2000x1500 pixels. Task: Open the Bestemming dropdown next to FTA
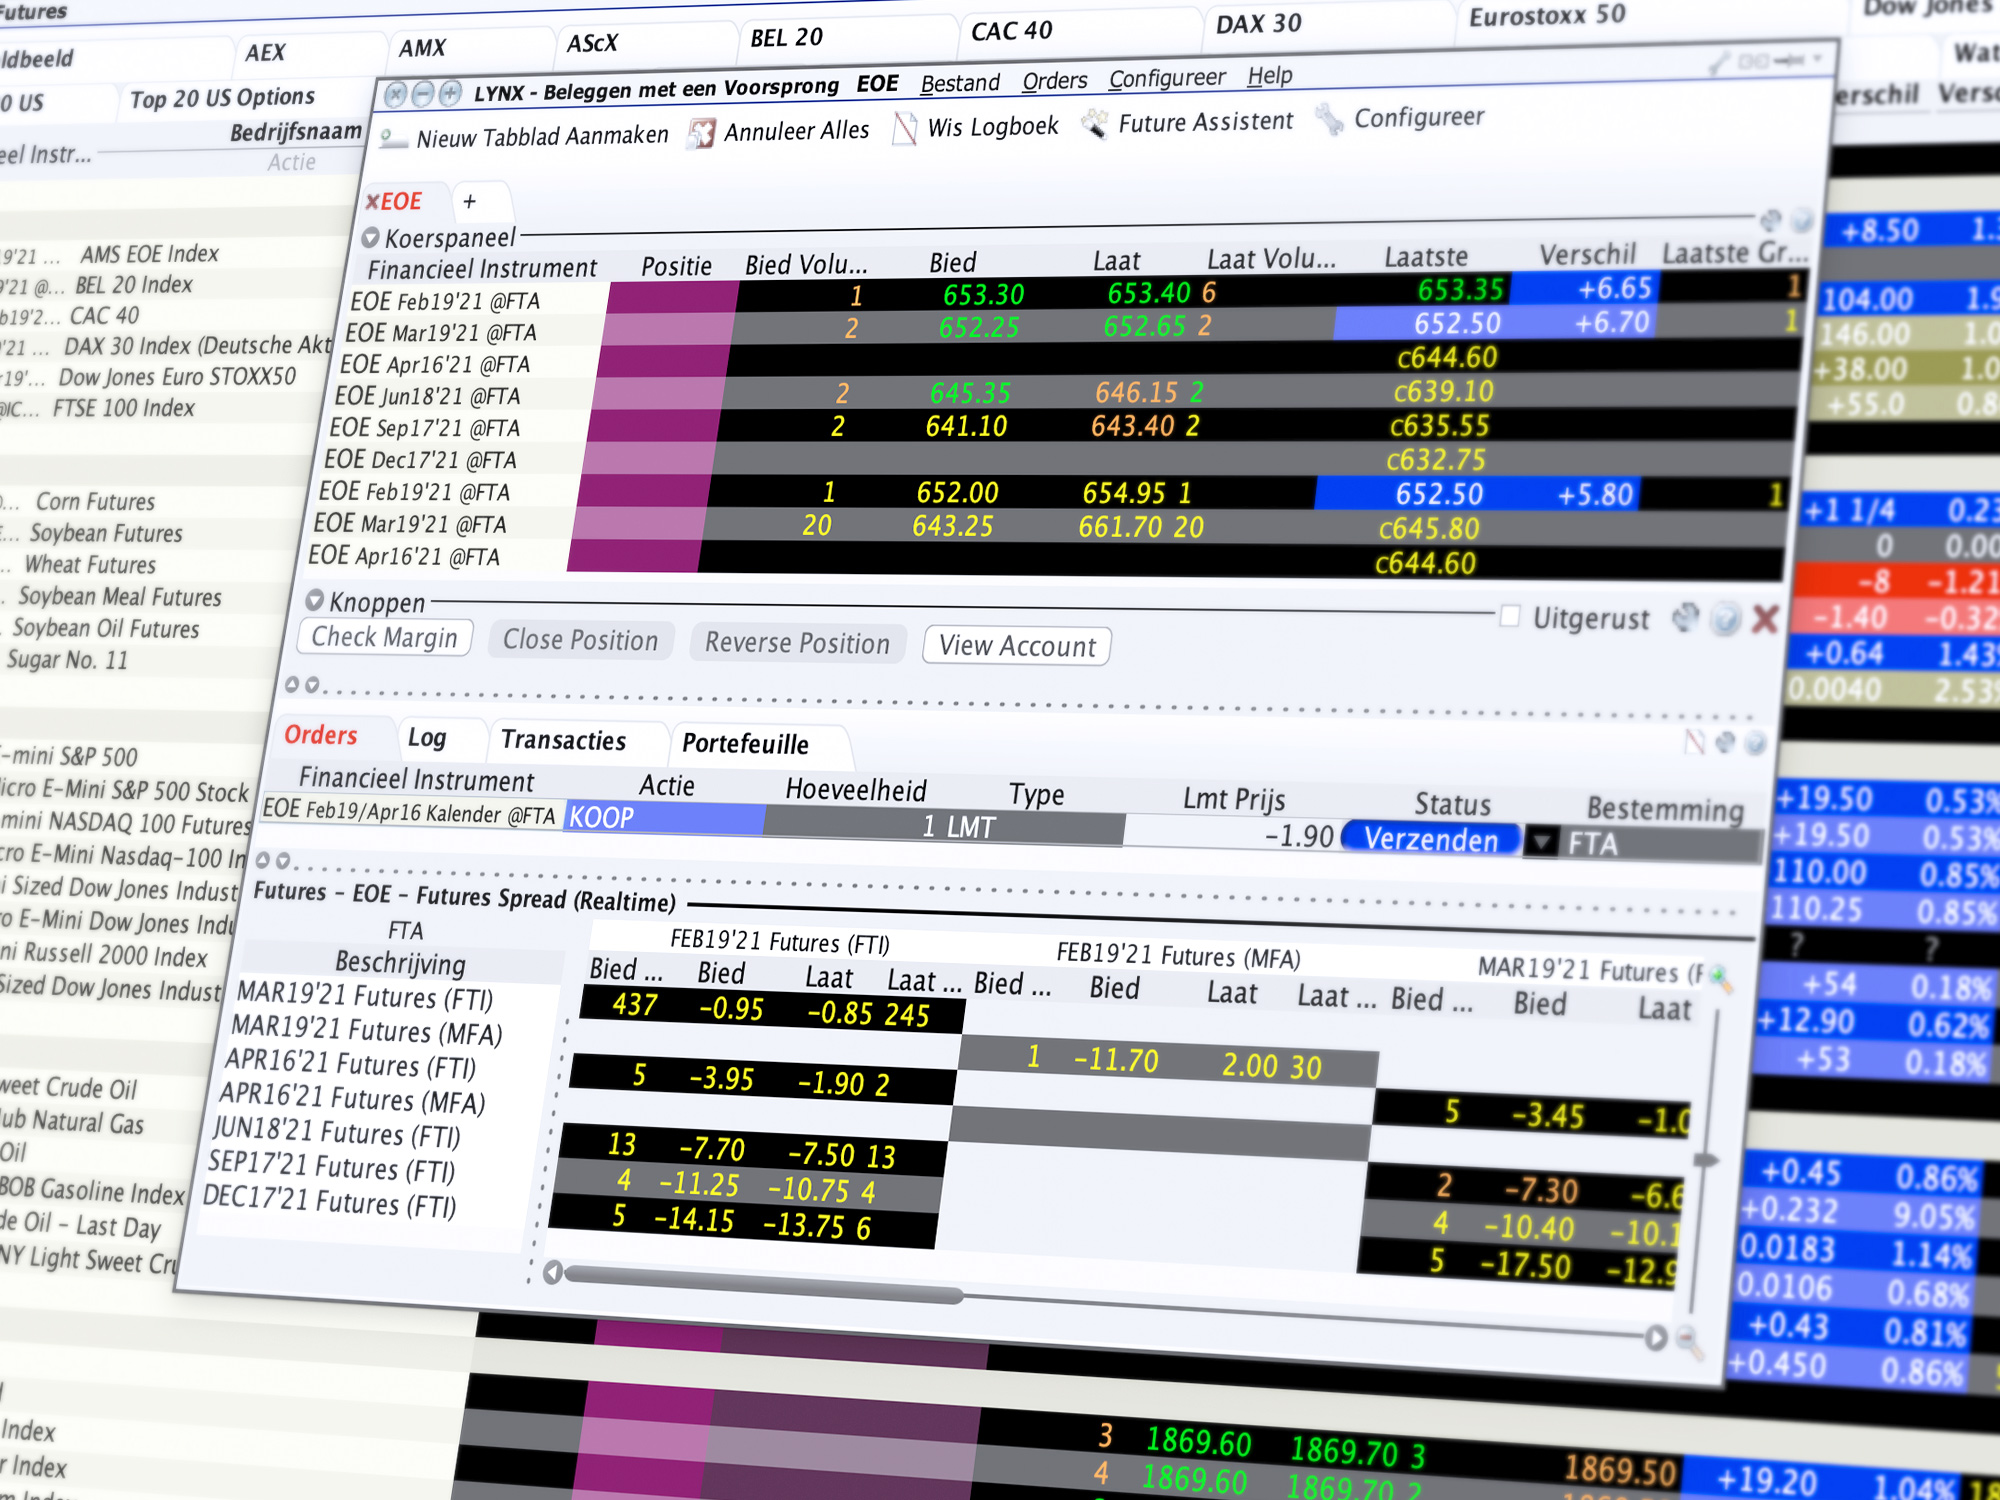1541,842
